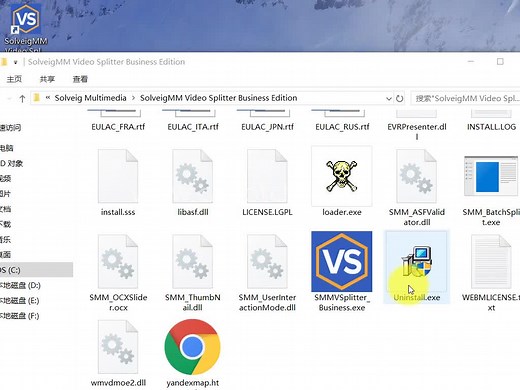Go up one folder level arrow
520x390 pixels.
tap(22, 98)
